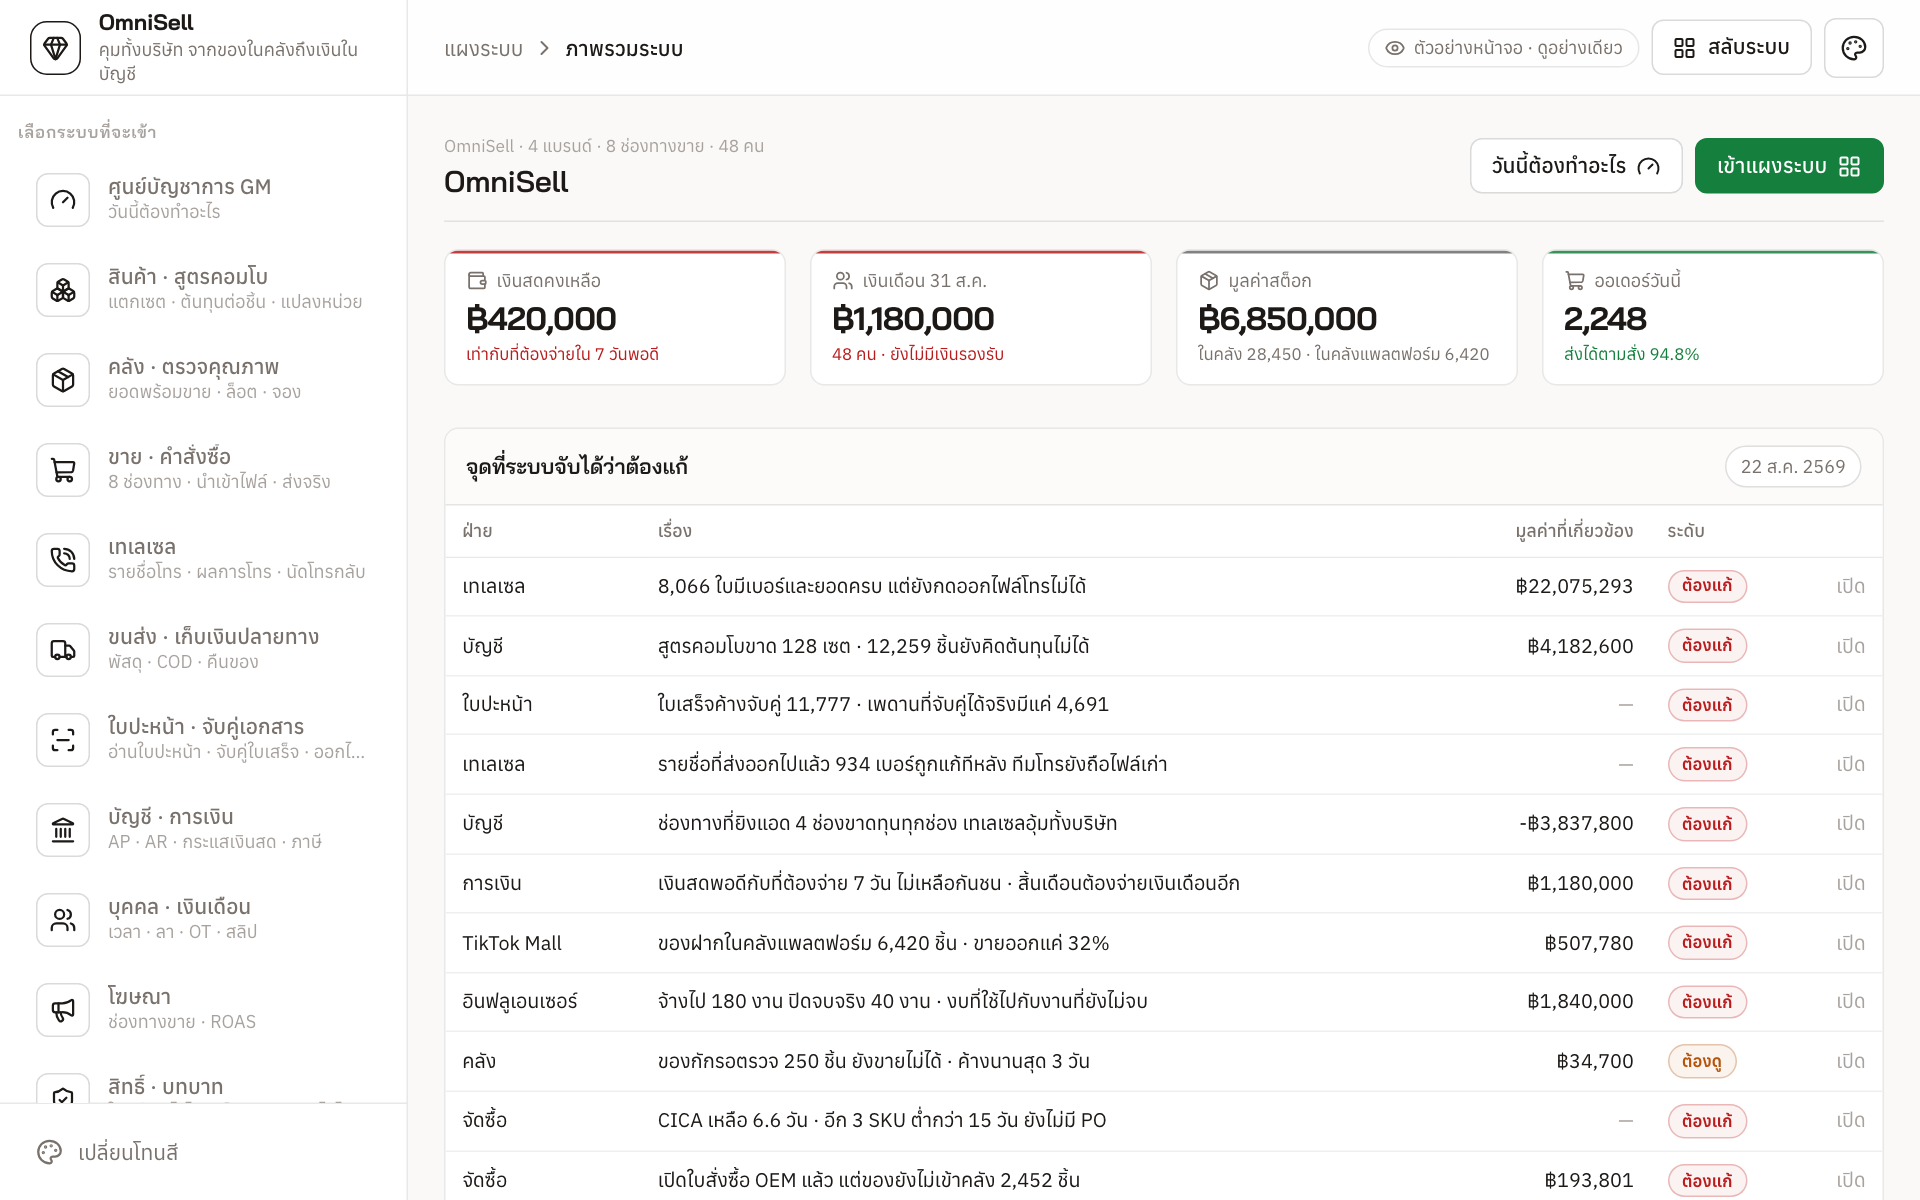This screenshot has width=1920, height=1200.
Task: Click the มูลค่าที่เกี่ยวข้อง column header
Action: 1574,531
